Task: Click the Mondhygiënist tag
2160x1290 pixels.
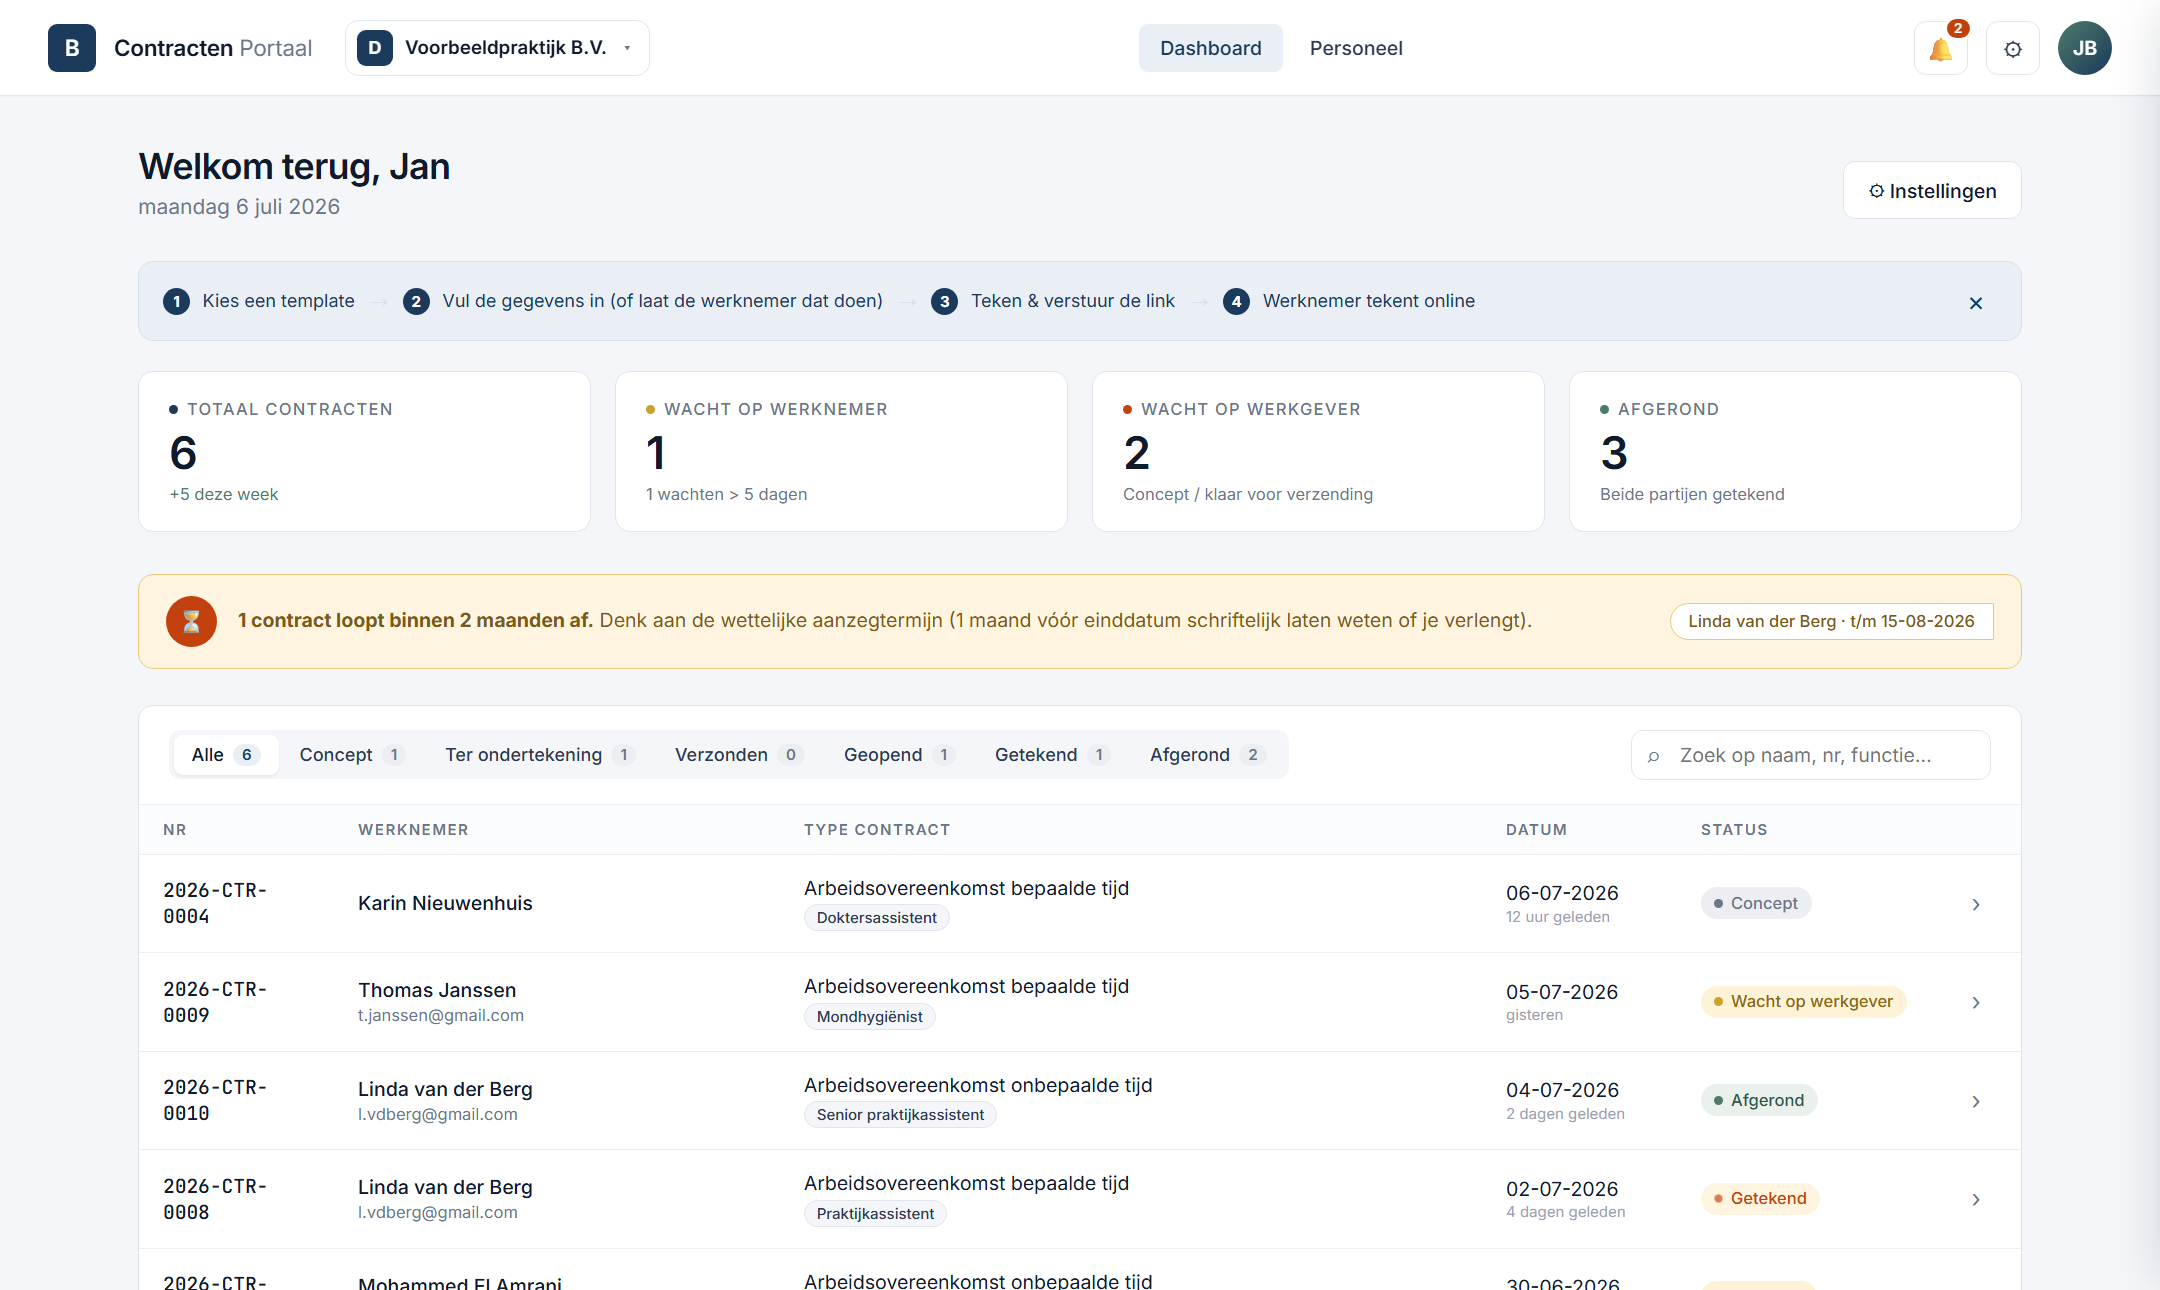Action: pyautogui.click(x=870, y=1017)
